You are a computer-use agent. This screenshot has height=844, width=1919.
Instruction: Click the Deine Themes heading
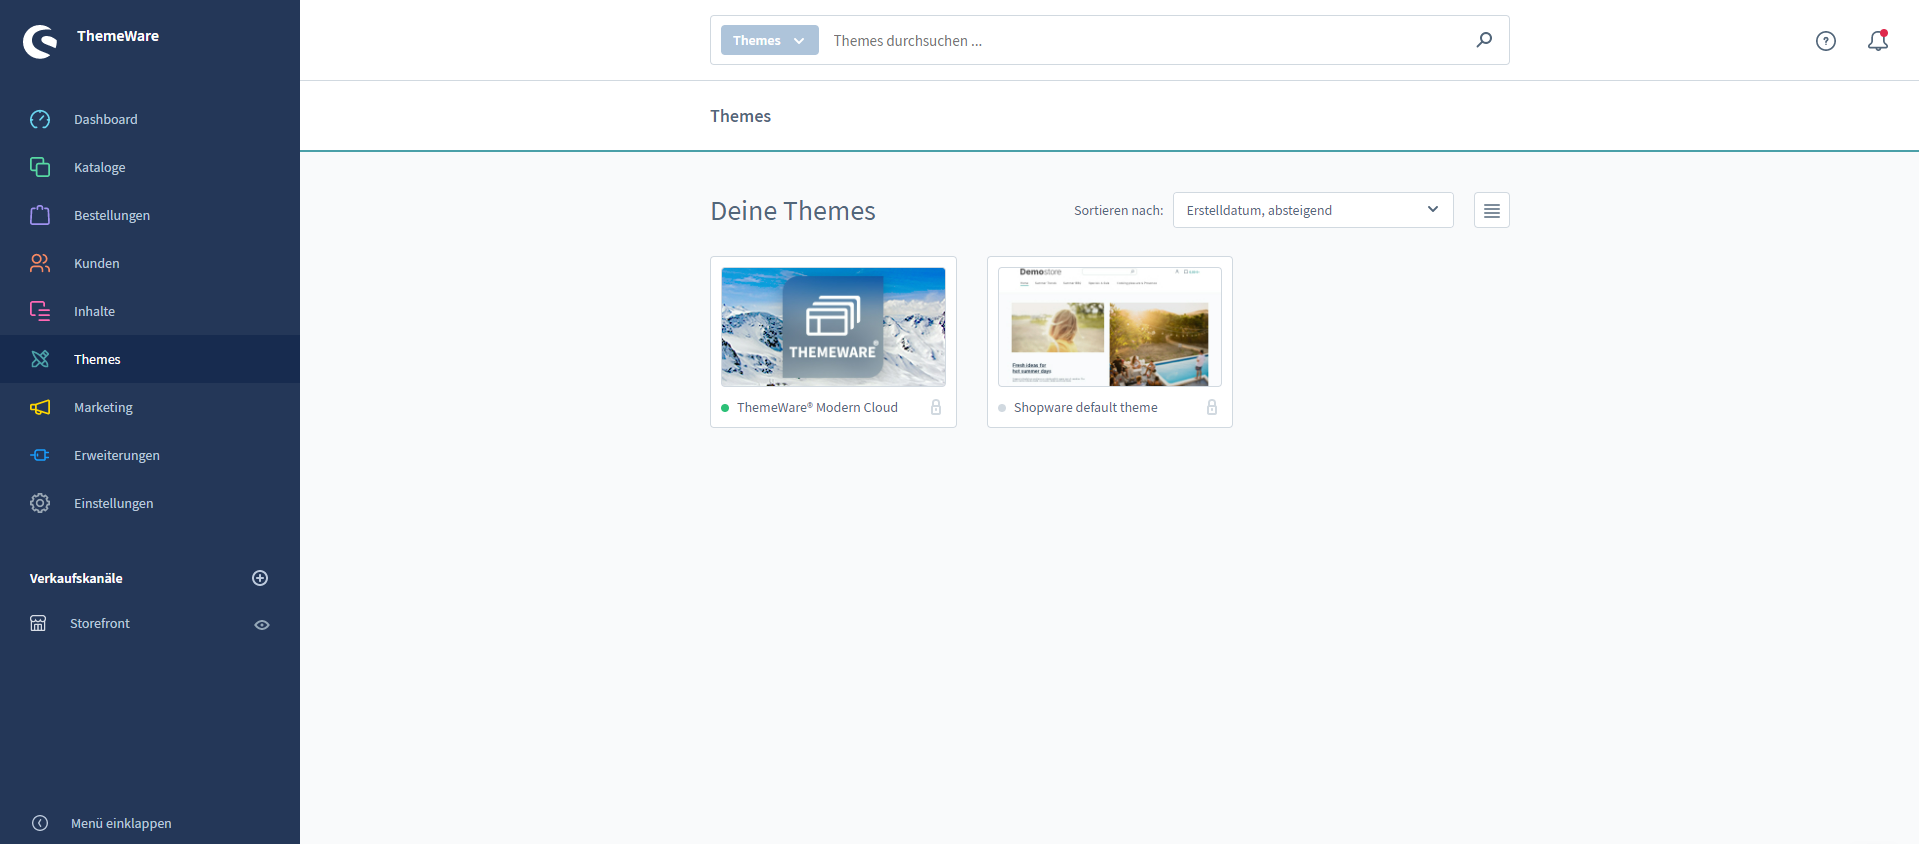tap(793, 211)
